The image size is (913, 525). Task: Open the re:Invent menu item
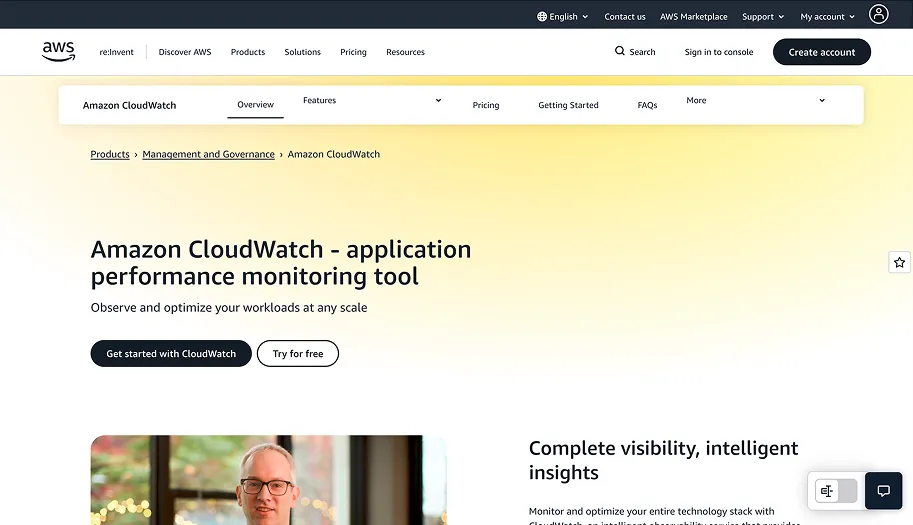[x=116, y=52]
